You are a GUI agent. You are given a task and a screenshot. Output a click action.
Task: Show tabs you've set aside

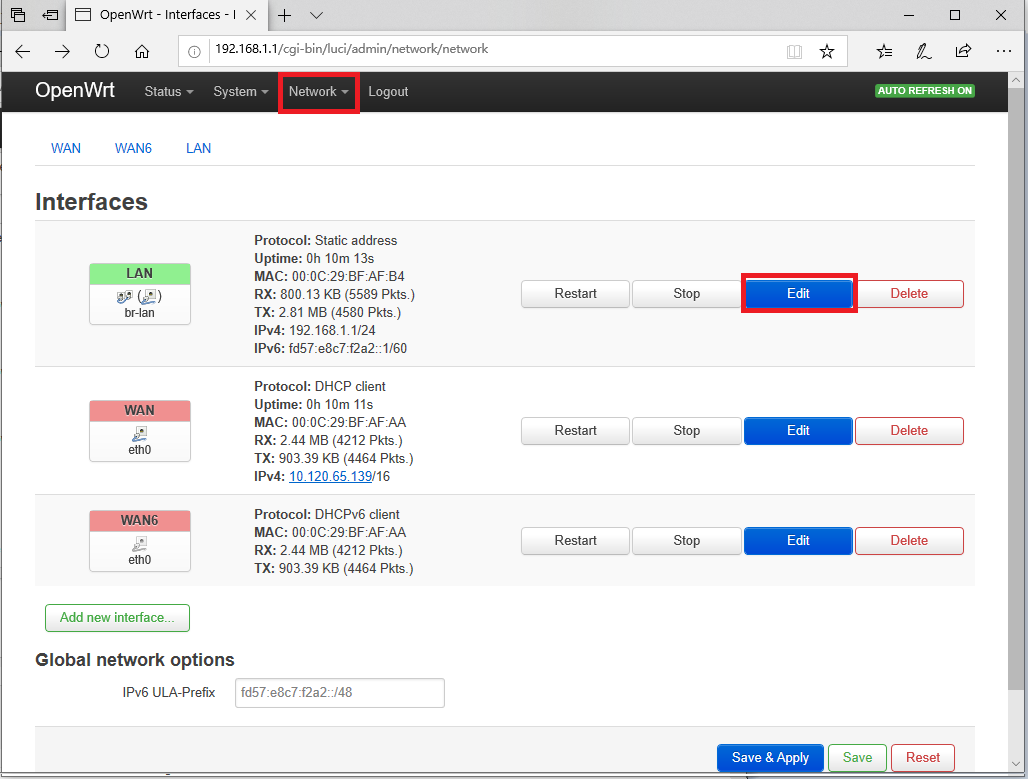point(18,14)
